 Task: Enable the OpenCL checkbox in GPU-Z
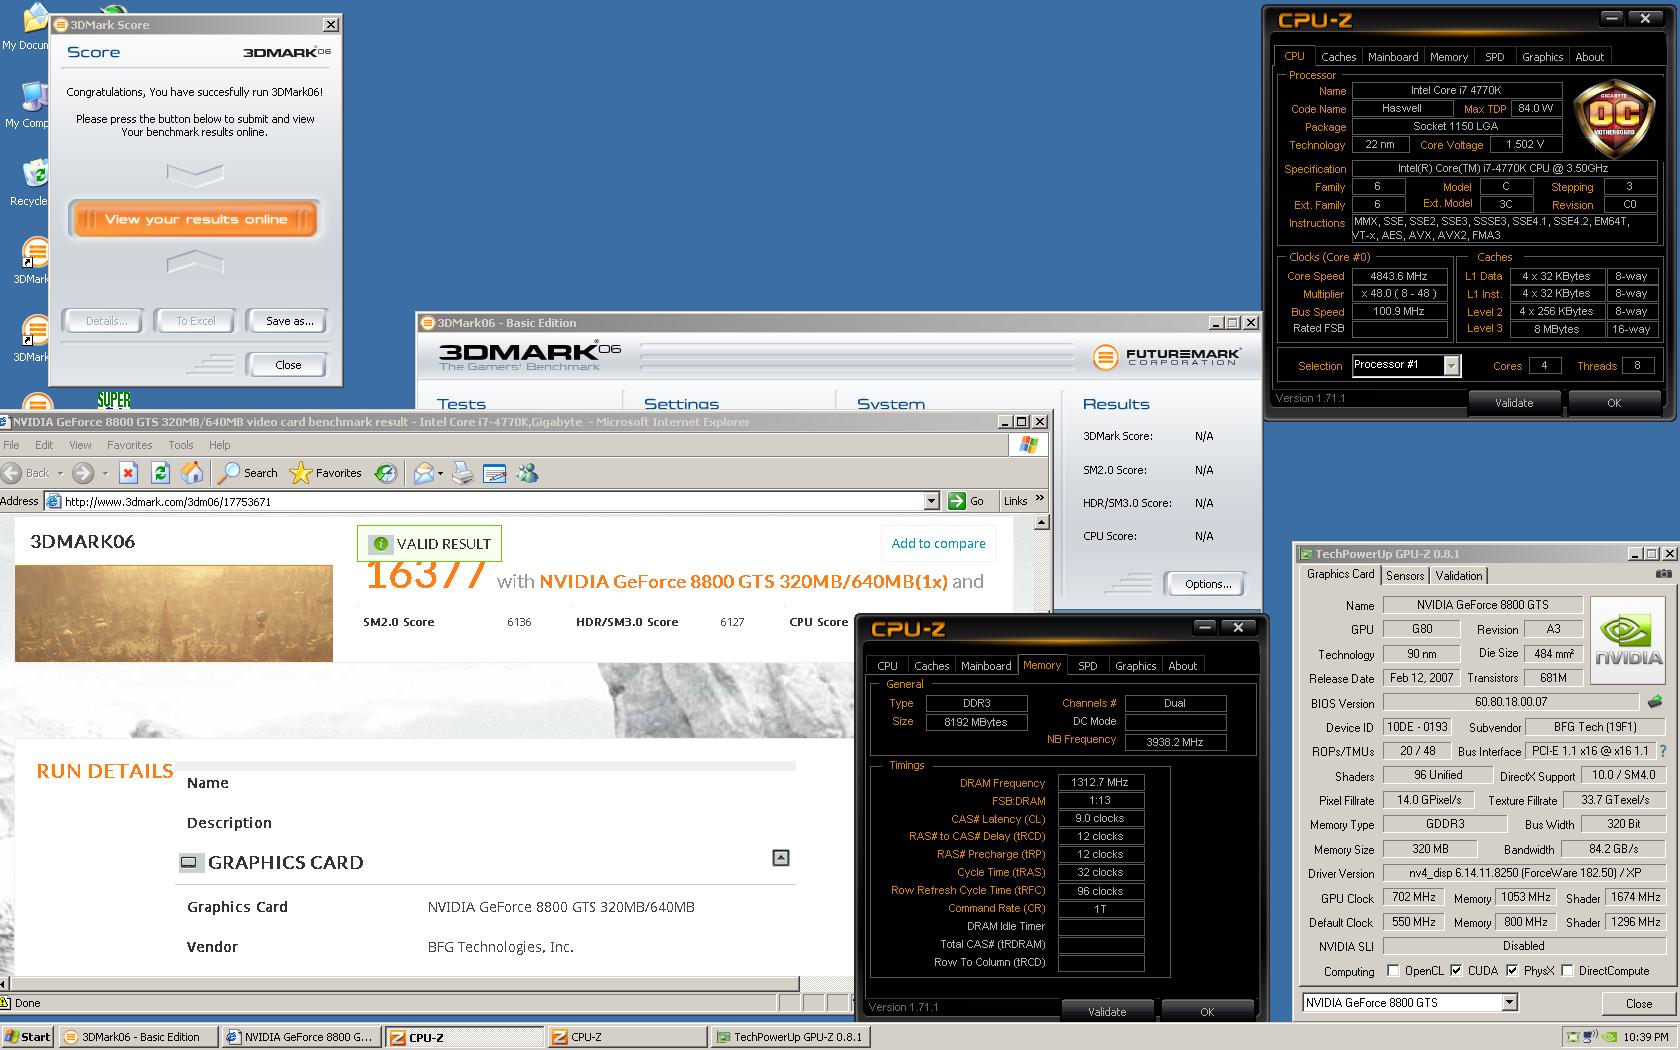pyautogui.click(x=1393, y=970)
